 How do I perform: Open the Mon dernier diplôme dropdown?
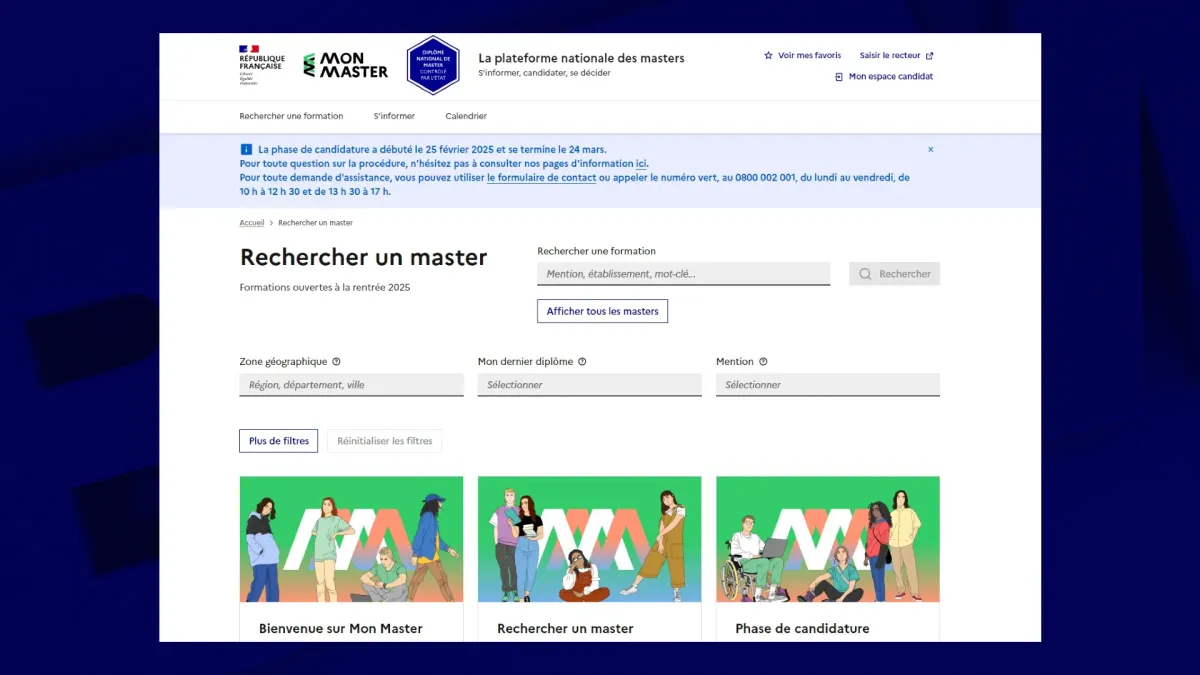pos(589,385)
